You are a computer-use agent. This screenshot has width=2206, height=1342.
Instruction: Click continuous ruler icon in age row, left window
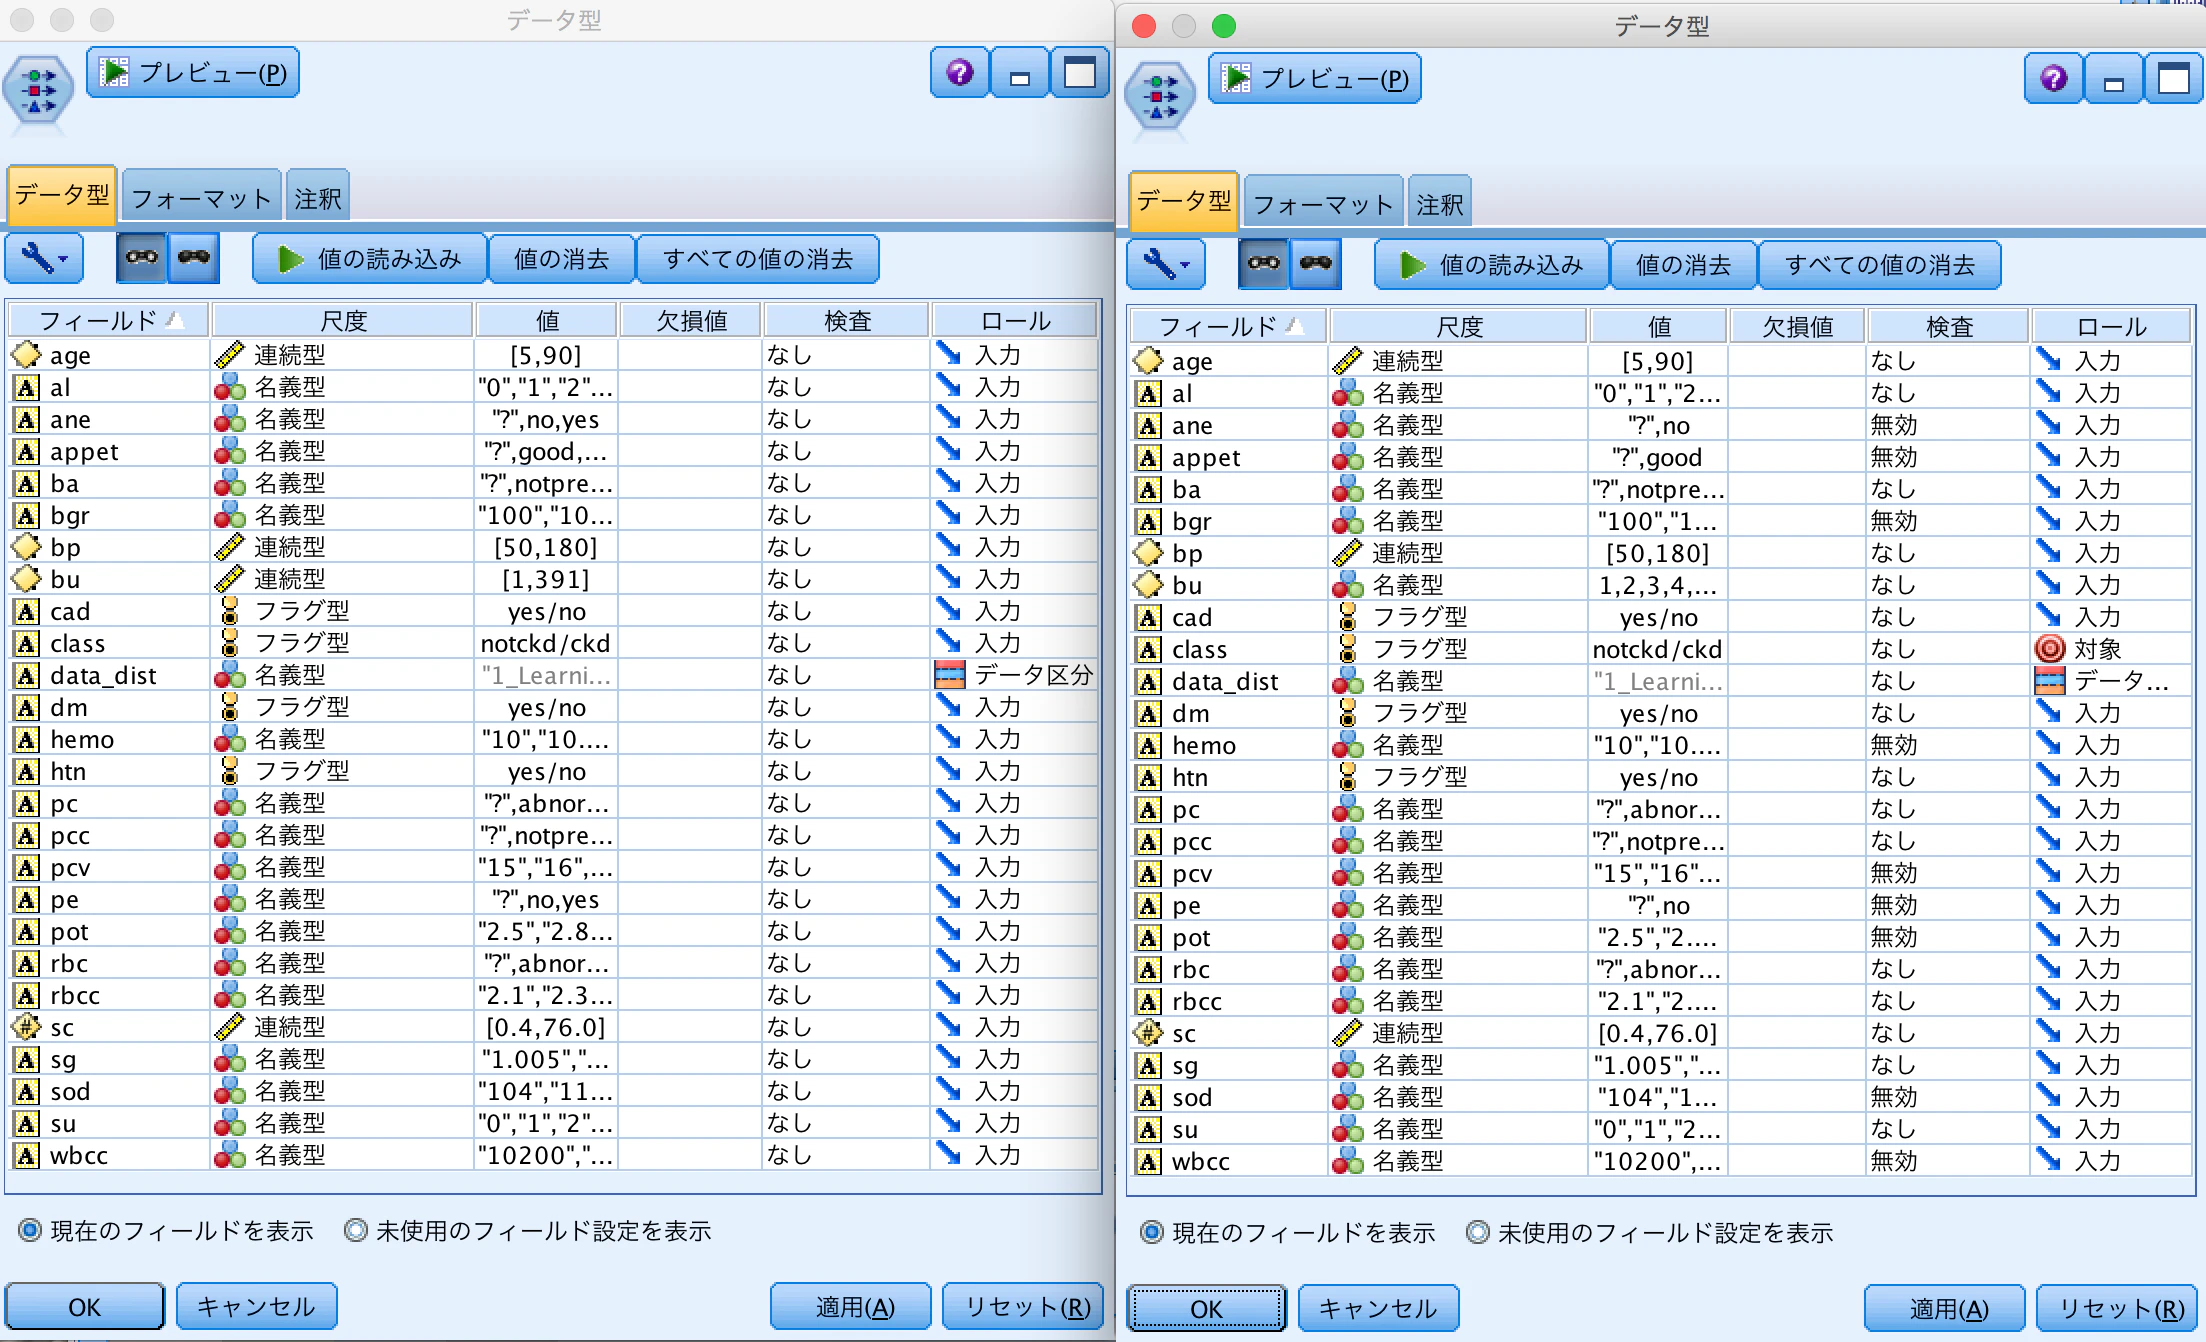click(230, 355)
